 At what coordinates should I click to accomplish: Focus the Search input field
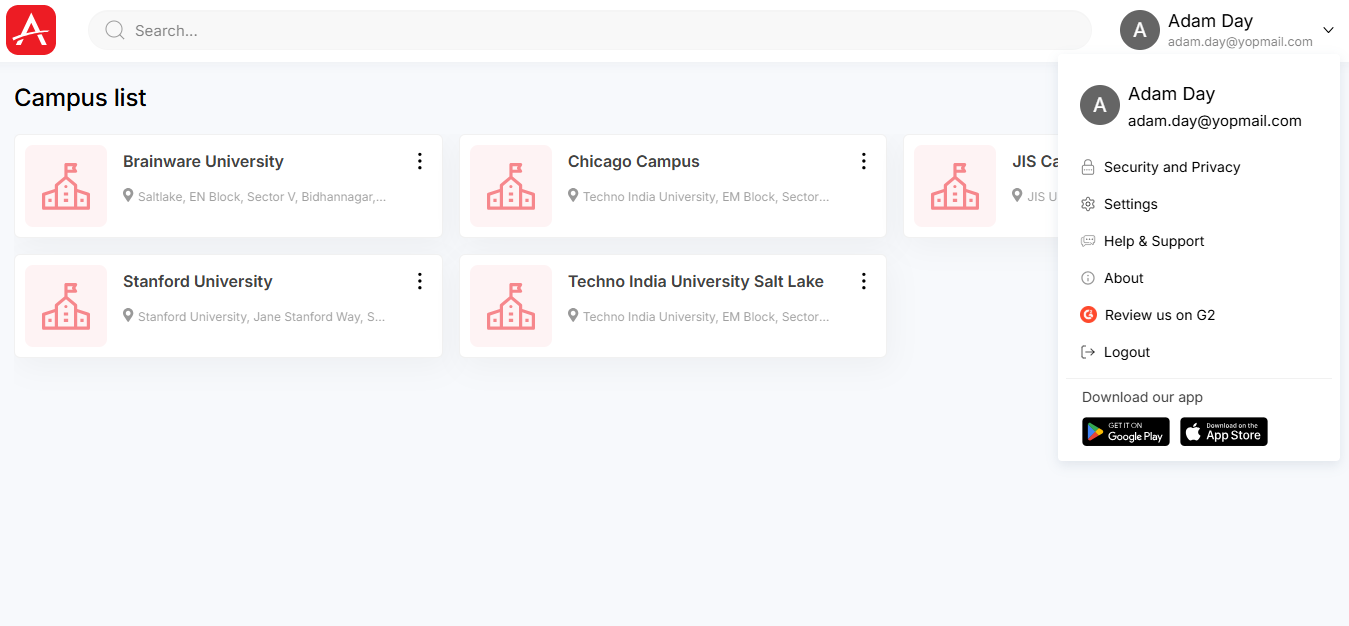(x=590, y=30)
